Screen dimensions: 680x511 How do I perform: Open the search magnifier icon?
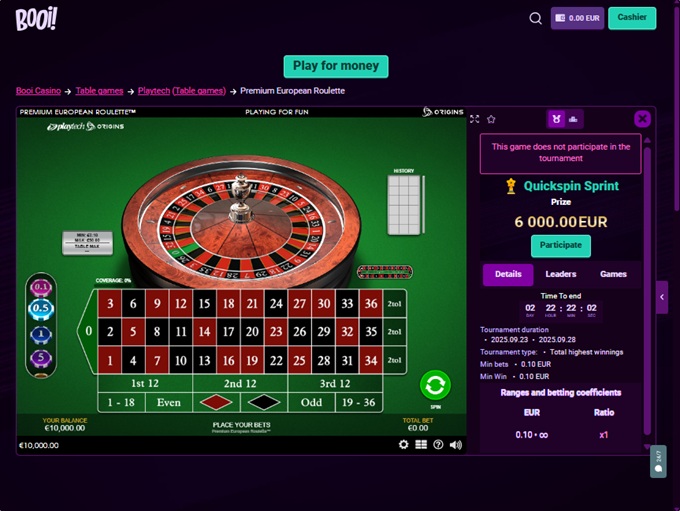click(x=536, y=19)
